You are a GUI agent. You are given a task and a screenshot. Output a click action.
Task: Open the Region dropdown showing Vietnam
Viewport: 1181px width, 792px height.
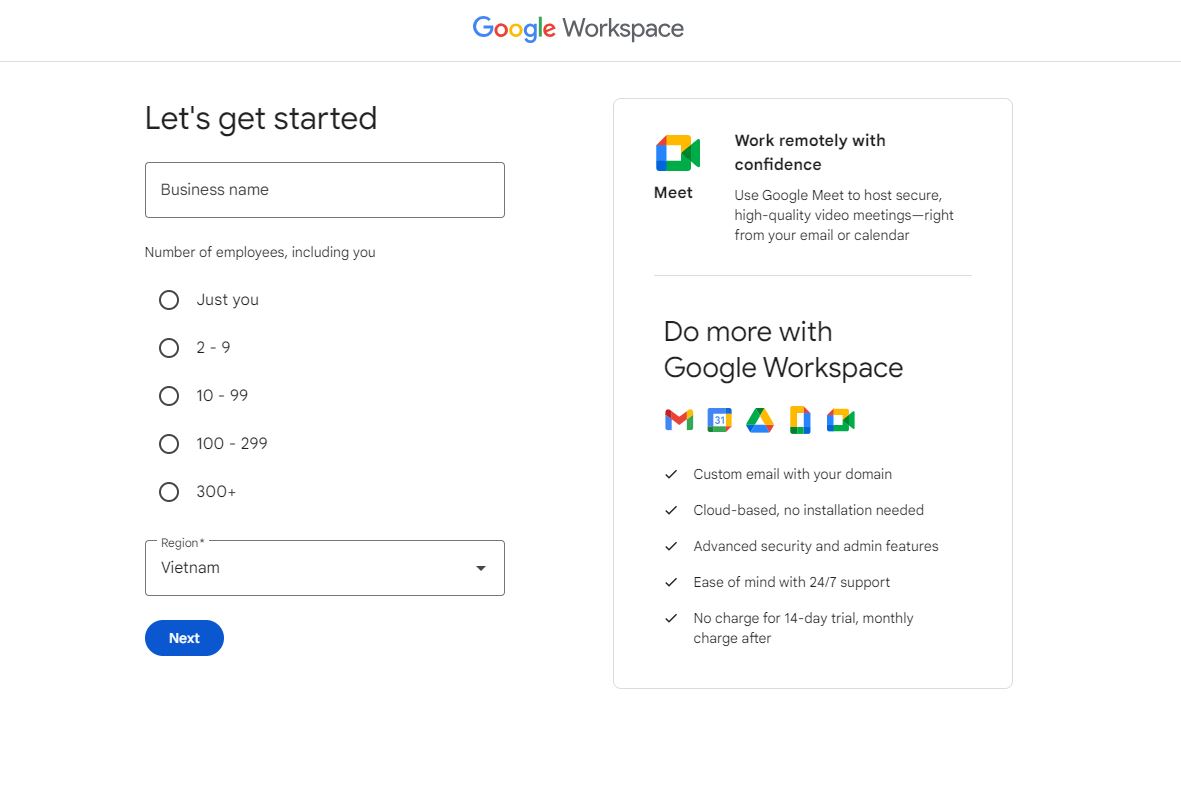tap(310, 568)
